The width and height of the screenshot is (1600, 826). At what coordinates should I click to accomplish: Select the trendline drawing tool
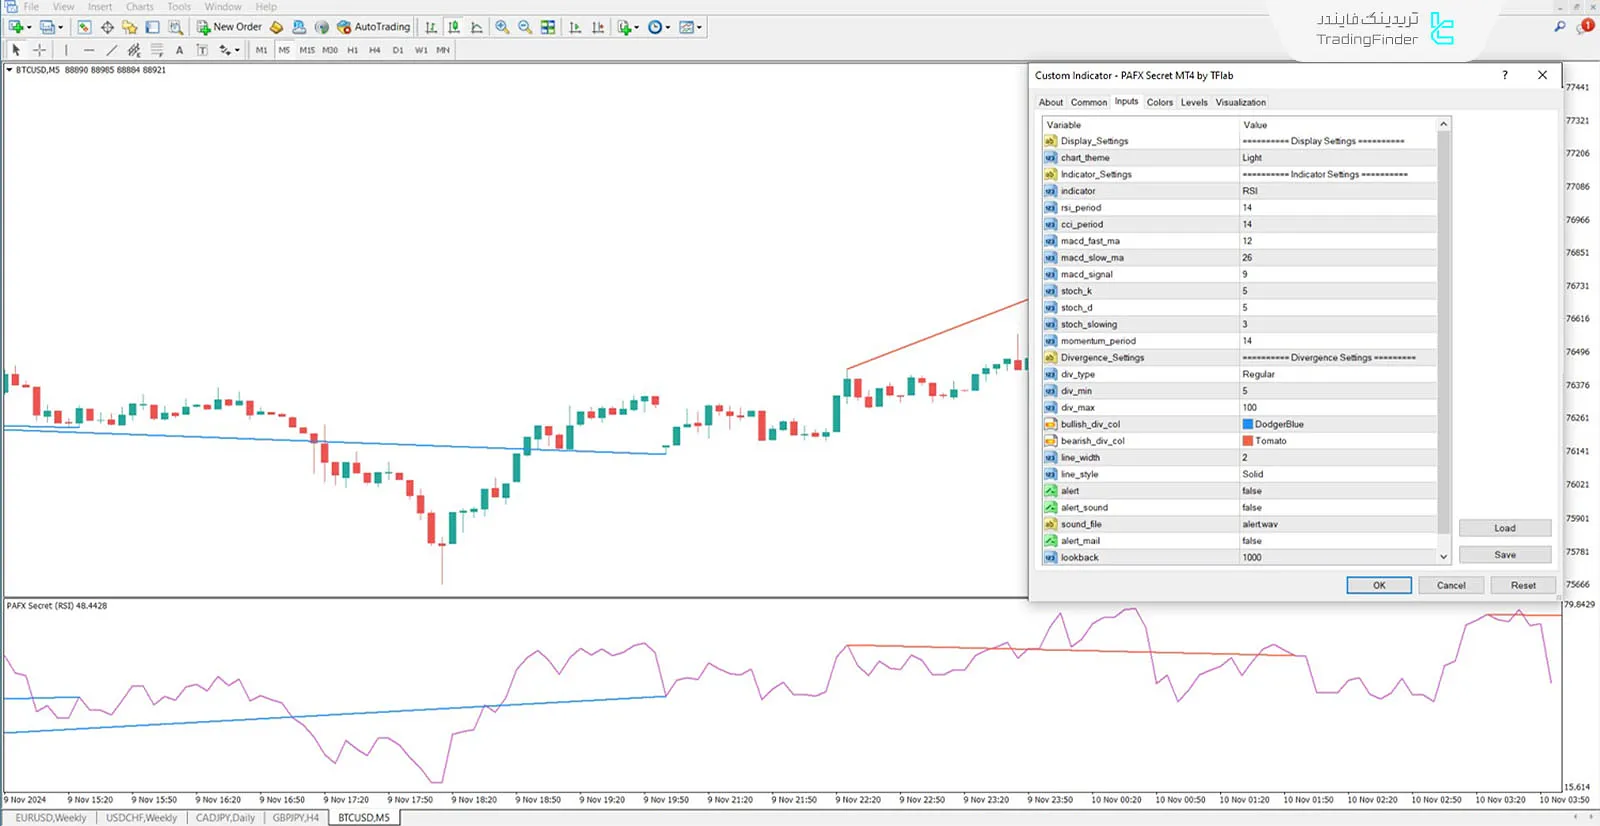pyautogui.click(x=111, y=50)
